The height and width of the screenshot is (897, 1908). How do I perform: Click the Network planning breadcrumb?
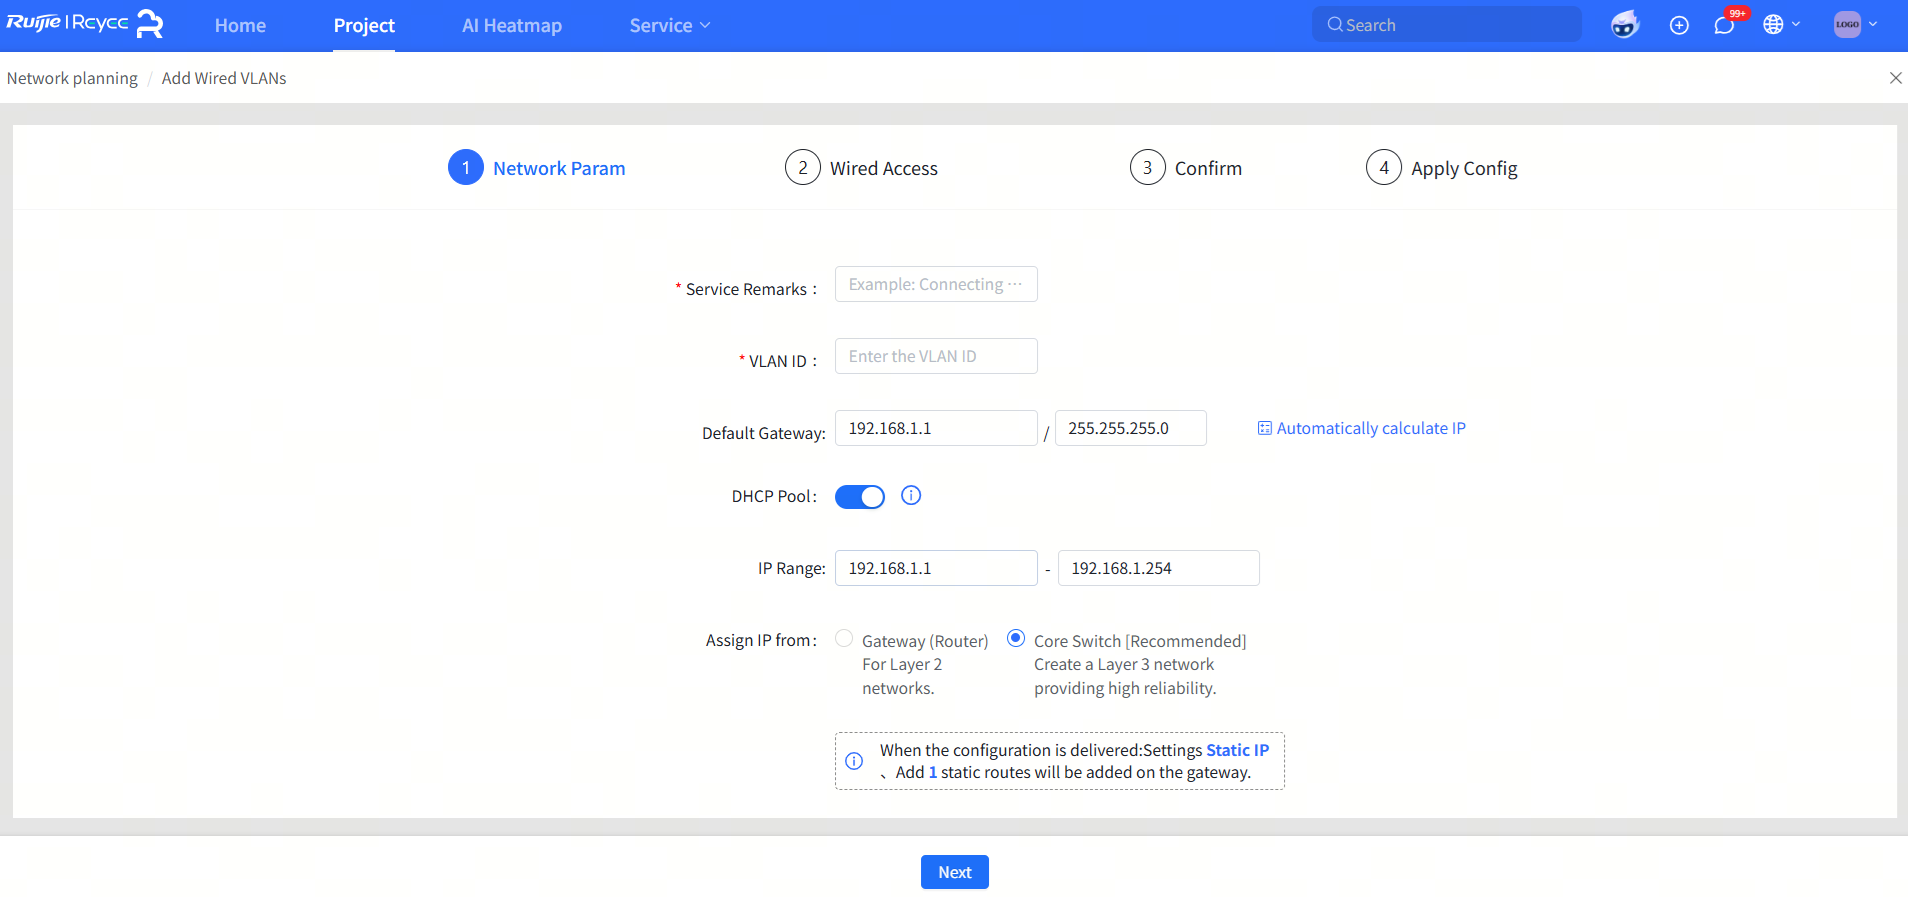(x=72, y=78)
